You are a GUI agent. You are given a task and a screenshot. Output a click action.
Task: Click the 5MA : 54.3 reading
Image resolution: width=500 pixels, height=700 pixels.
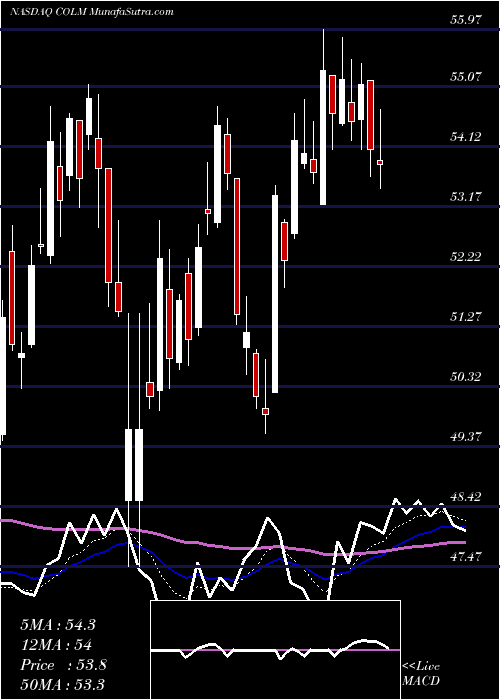pos(58,625)
